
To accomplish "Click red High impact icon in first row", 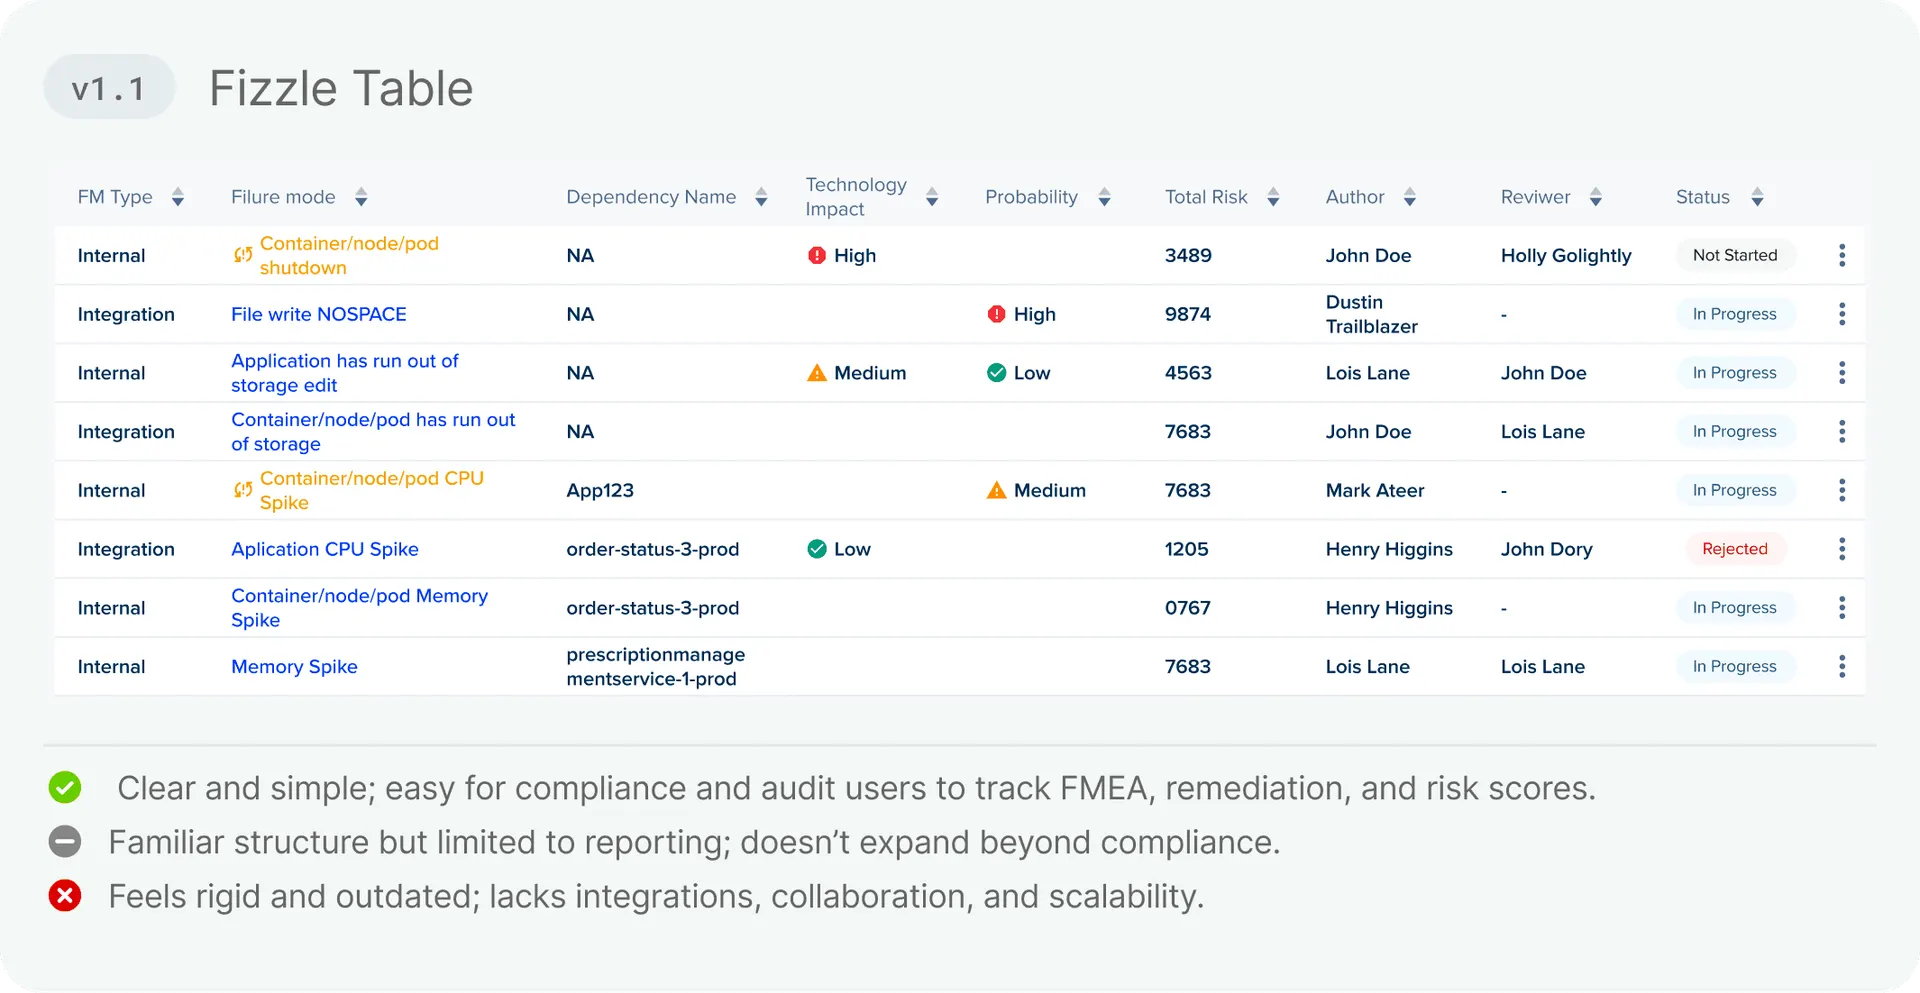I will [817, 255].
